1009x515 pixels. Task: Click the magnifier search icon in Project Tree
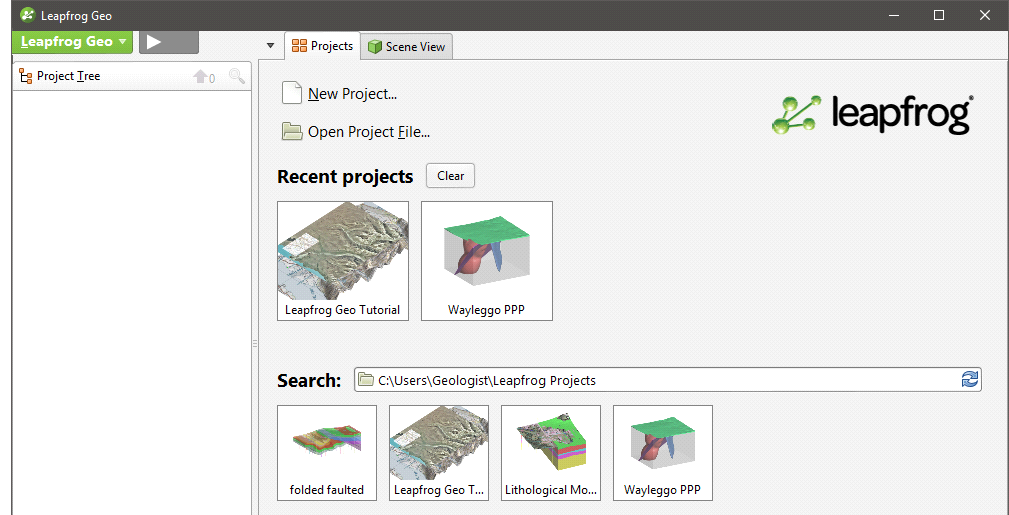point(237,77)
